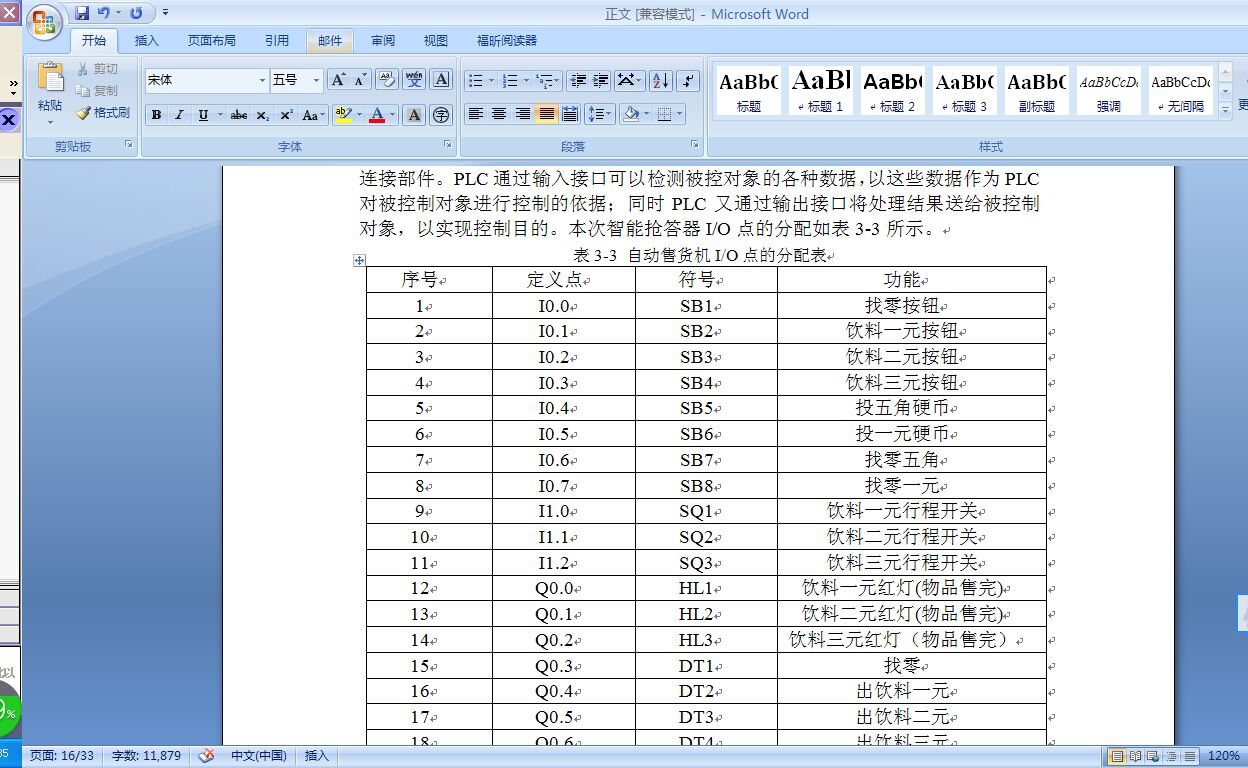Screen dimensions: 1248x768
Task: Apply the 标题 2 style
Action: (893, 91)
